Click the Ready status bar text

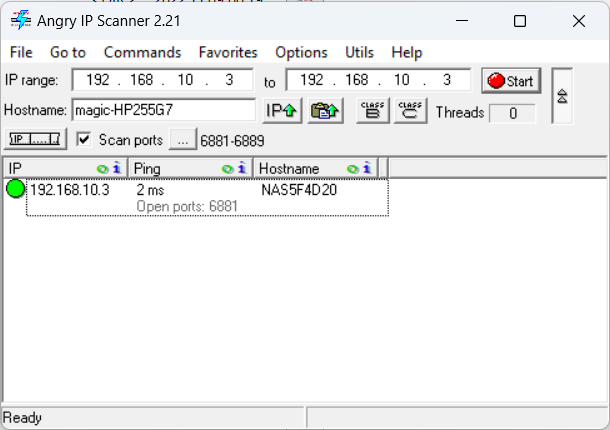[x=22, y=418]
